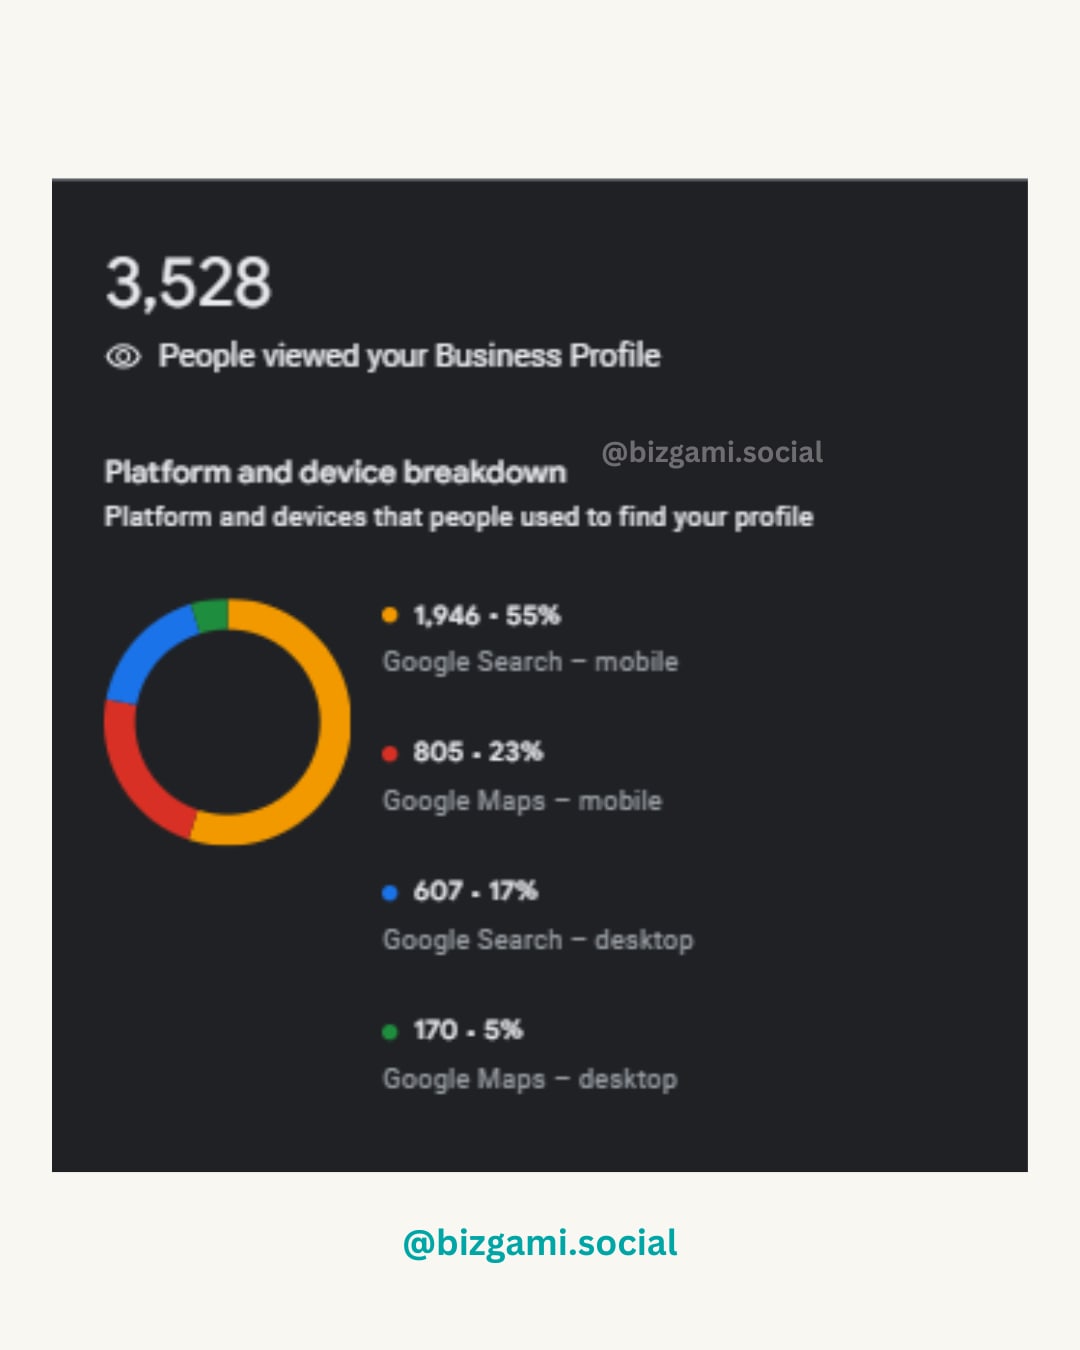Click the eye icon beside profile views
Screen dimensions: 1080x1350
click(123, 357)
